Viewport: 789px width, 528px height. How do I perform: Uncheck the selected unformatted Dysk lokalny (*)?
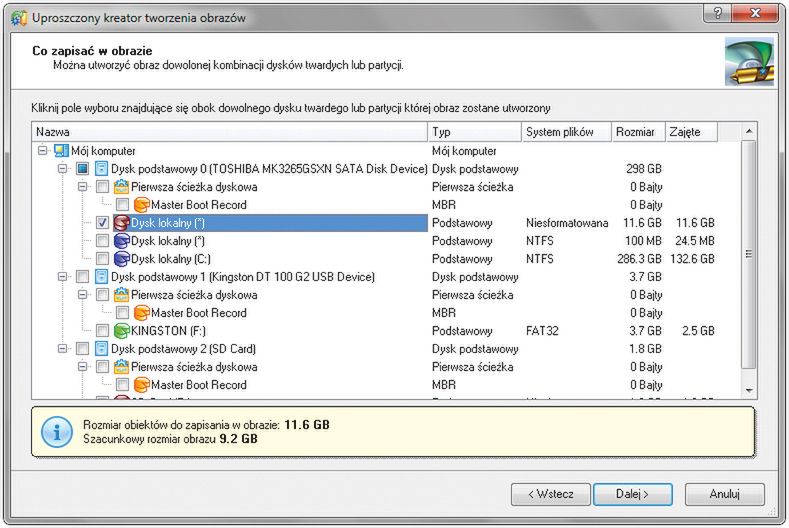[102, 223]
